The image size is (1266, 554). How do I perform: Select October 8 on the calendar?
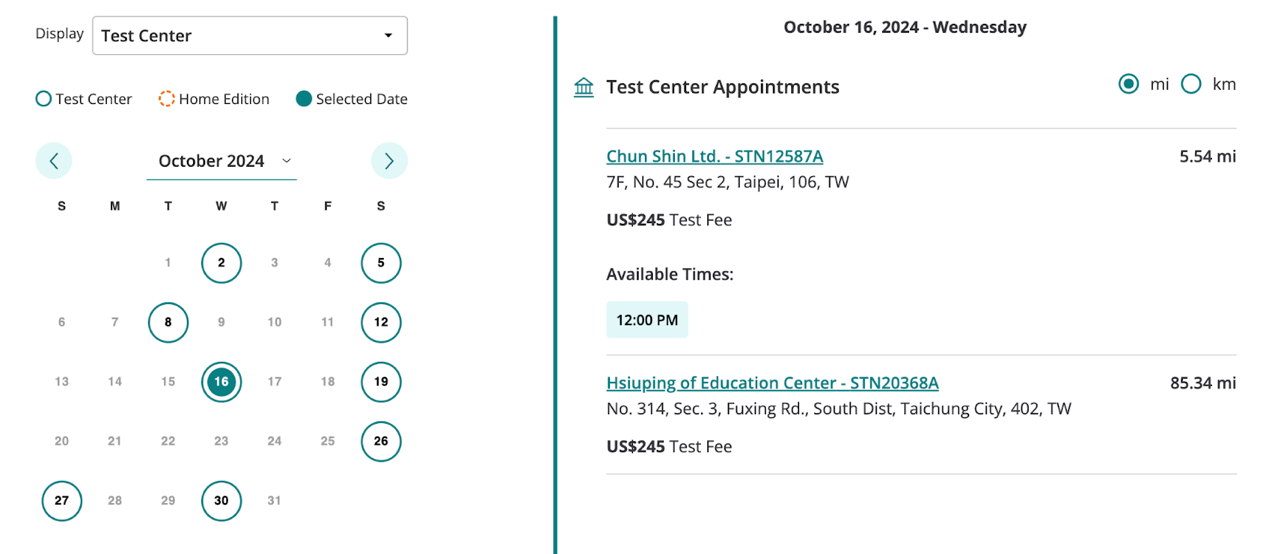coord(168,323)
